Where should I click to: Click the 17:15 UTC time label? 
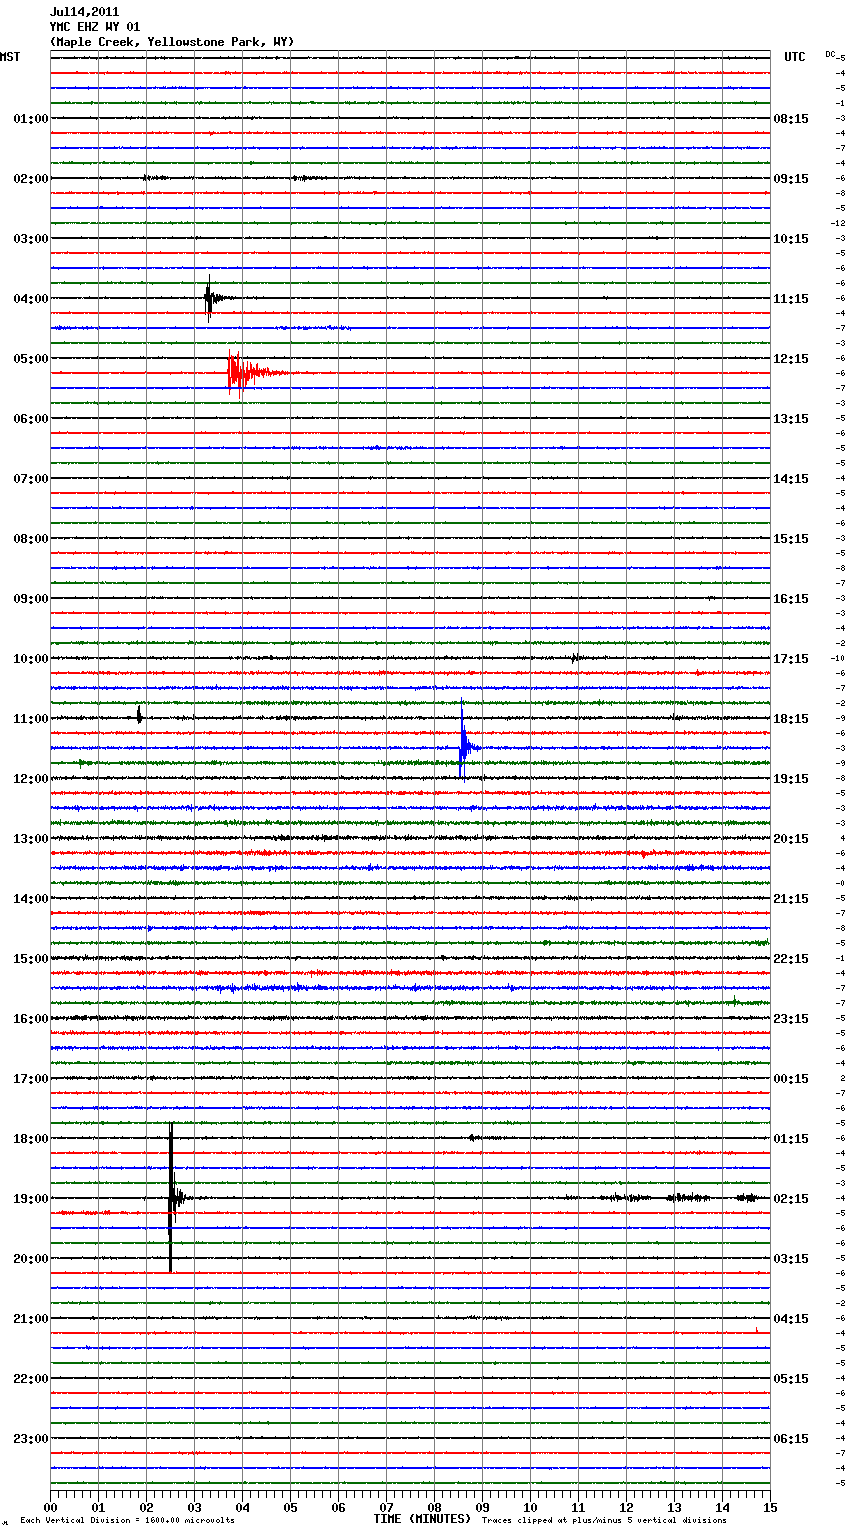coord(791,659)
